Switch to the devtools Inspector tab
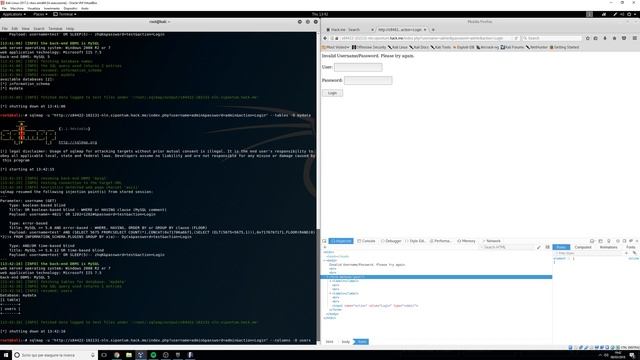The image size is (640, 360). [x=341, y=241]
